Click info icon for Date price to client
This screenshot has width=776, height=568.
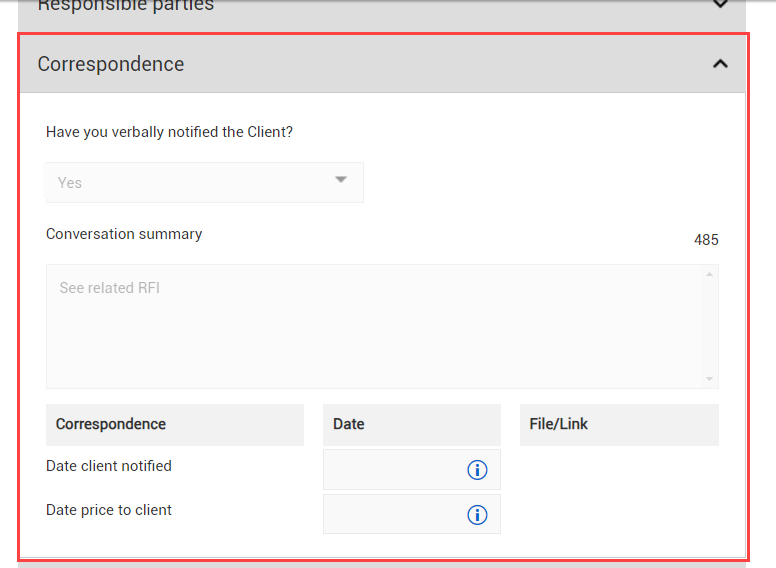point(477,515)
